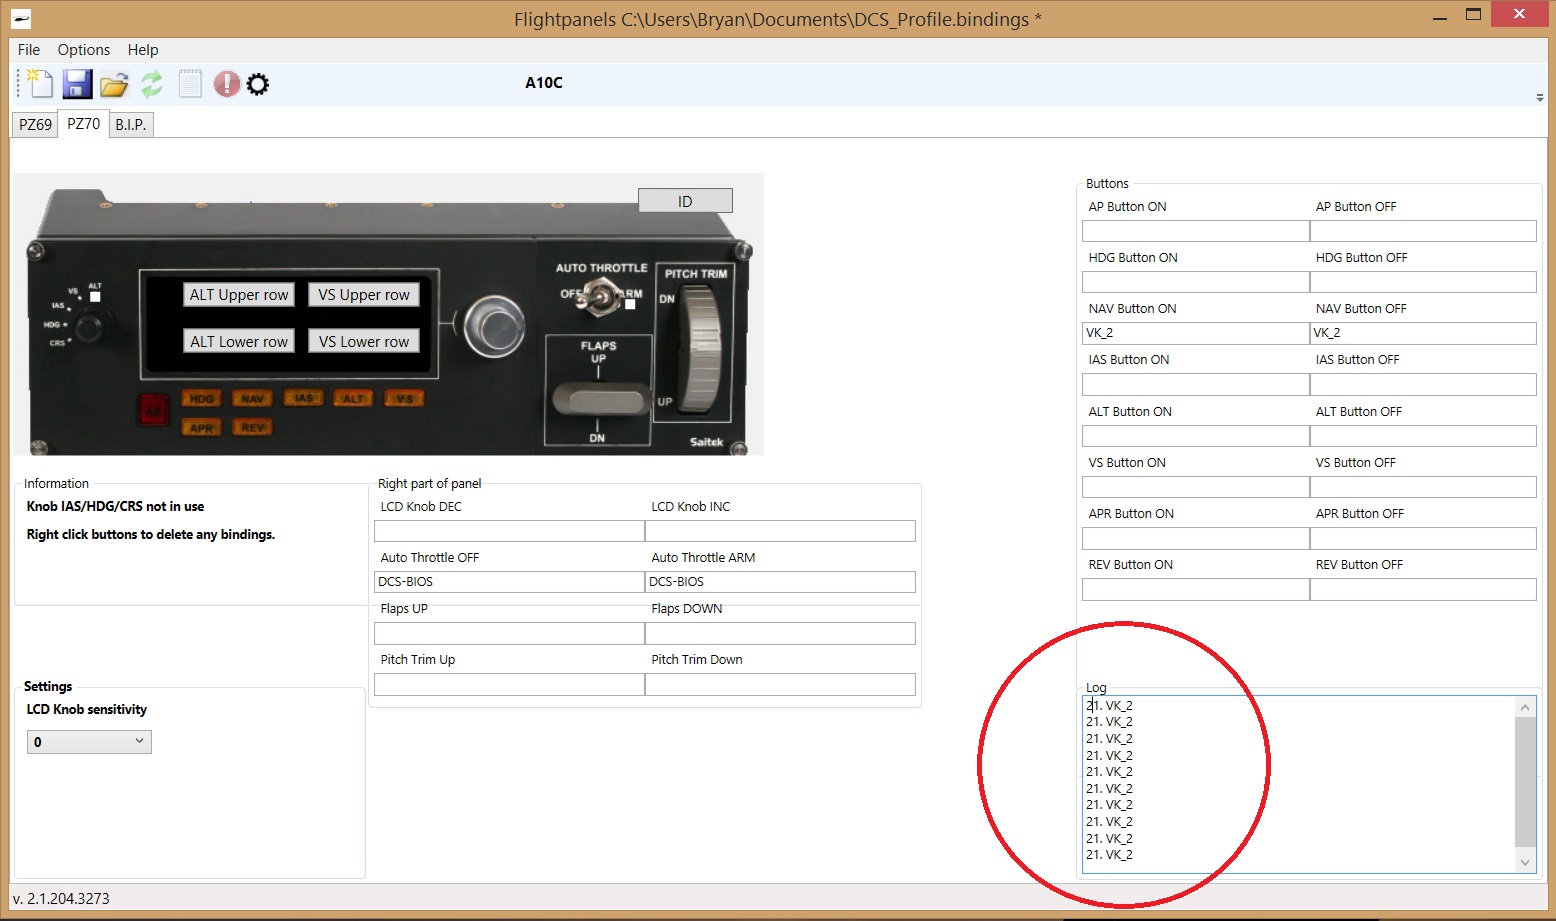Click the VS Button ON binding field
Screen dimensions: 1556x921
click(1196, 487)
